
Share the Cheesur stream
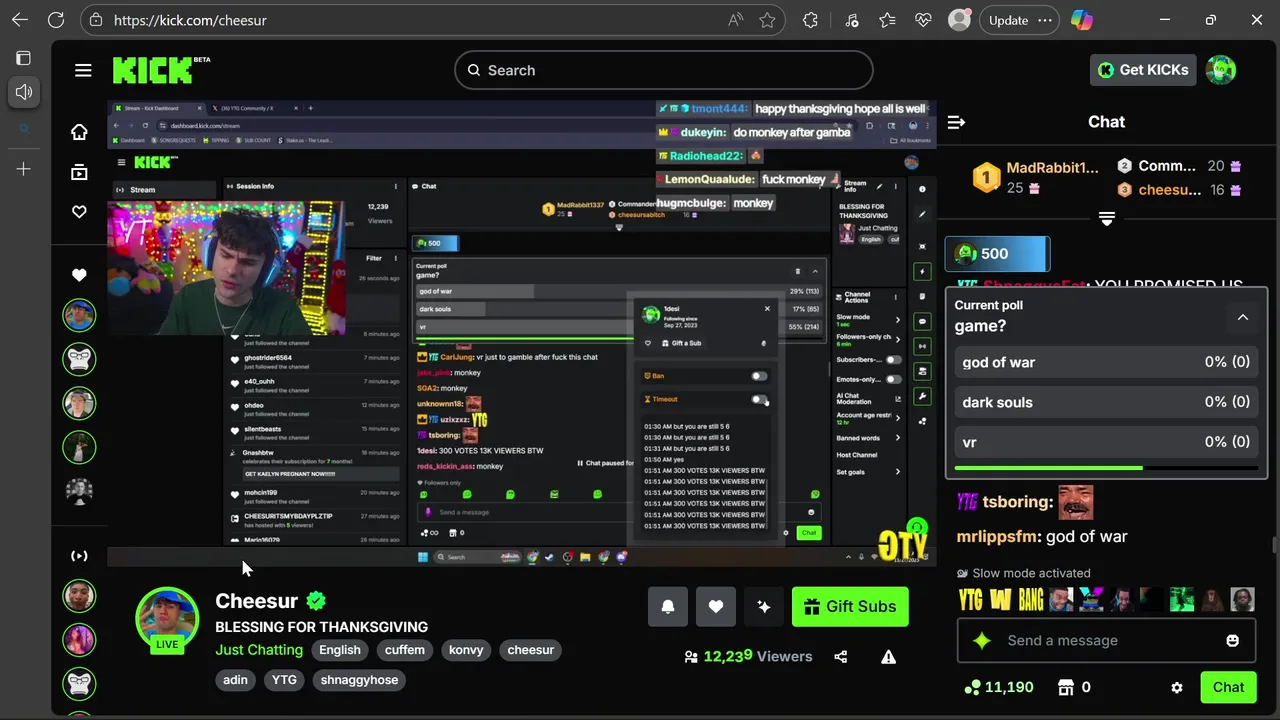(841, 657)
